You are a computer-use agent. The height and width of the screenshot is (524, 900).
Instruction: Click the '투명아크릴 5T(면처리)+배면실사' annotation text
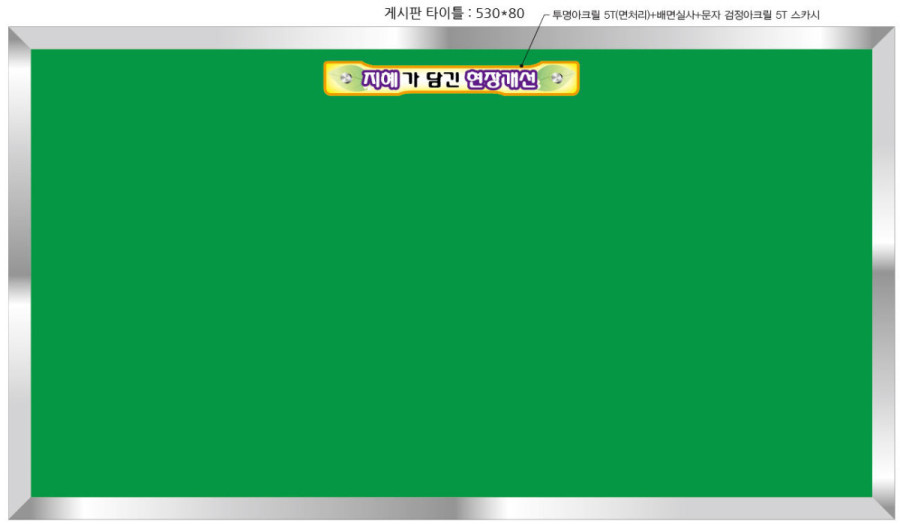click(x=623, y=15)
